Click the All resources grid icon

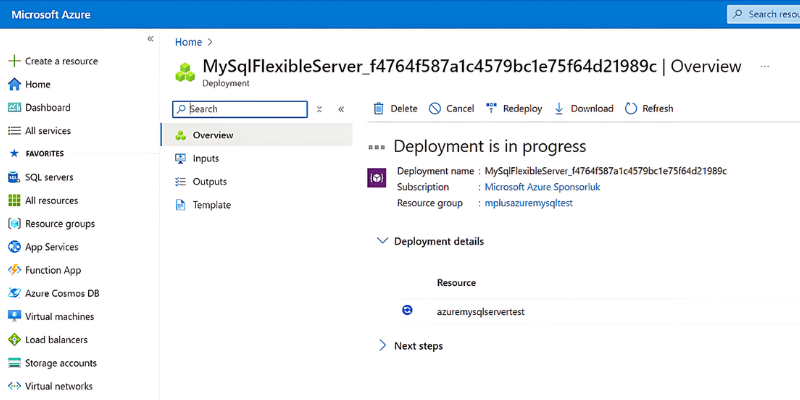[x=14, y=201]
